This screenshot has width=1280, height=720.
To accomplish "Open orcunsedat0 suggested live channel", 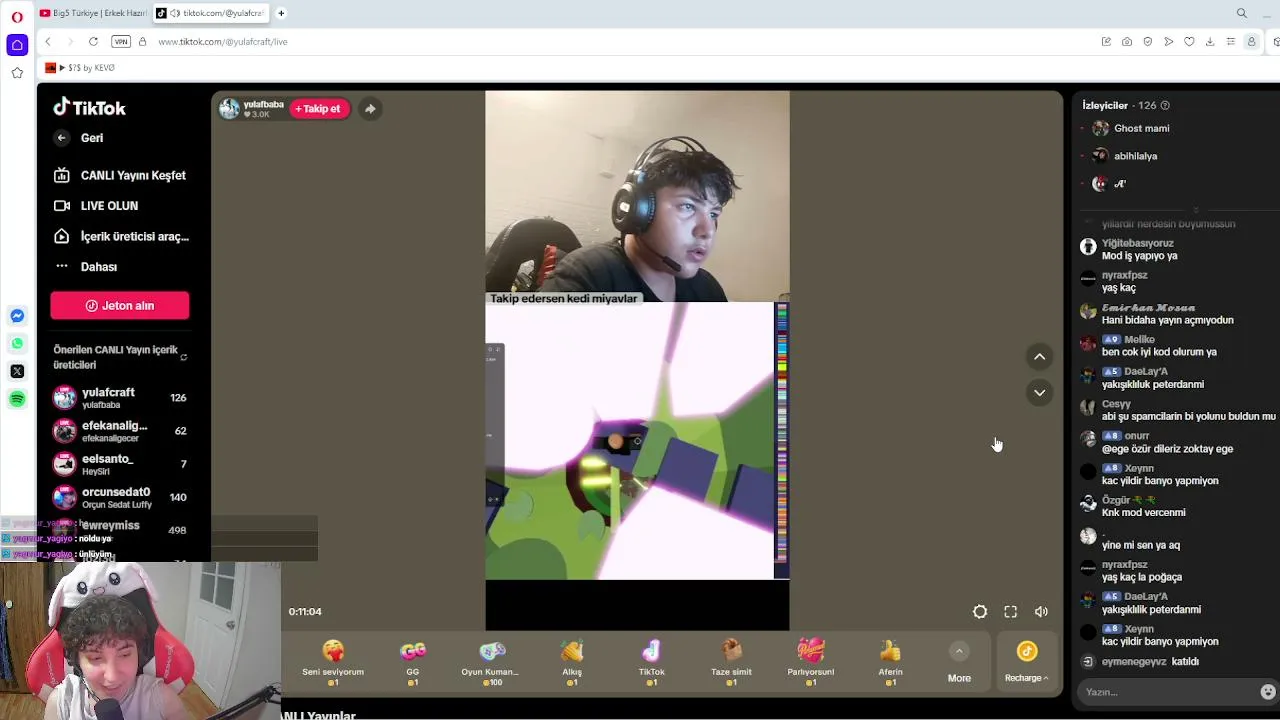I will point(120,497).
